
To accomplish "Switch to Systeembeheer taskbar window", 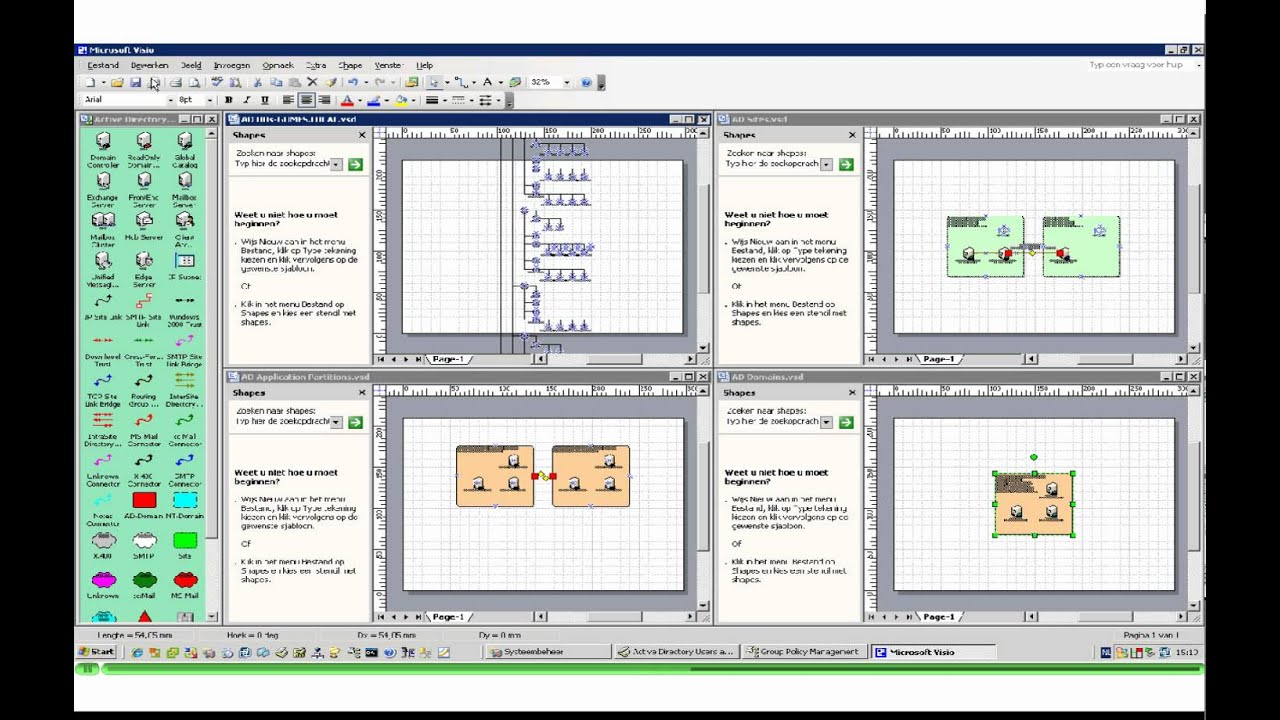I will 549,652.
